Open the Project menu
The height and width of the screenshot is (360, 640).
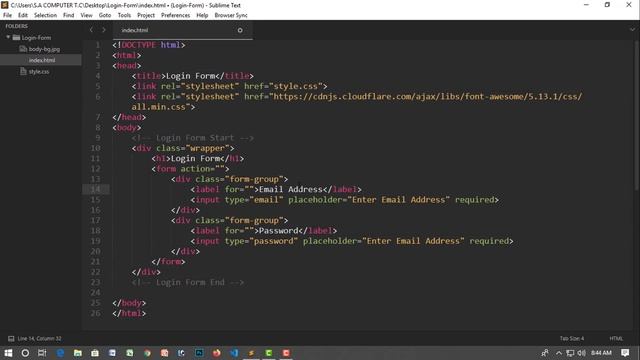point(146,15)
